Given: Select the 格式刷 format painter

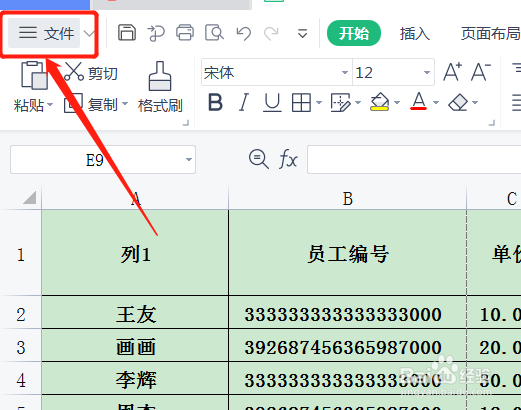Looking at the screenshot, I should point(160,87).
